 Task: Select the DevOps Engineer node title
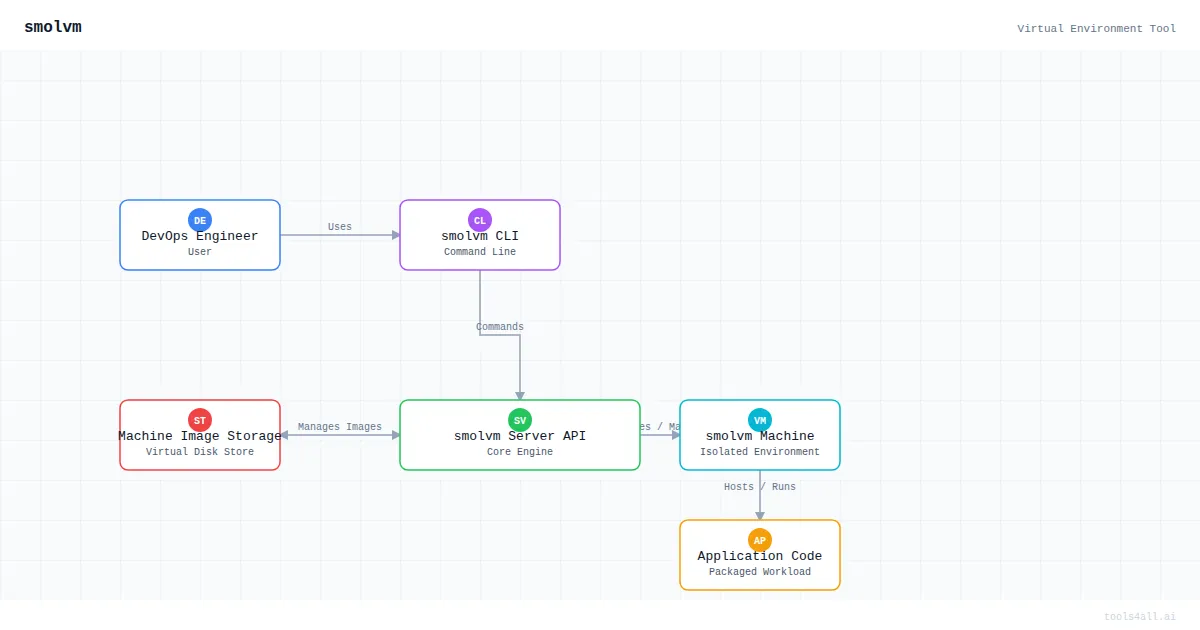tap(200, 237)
